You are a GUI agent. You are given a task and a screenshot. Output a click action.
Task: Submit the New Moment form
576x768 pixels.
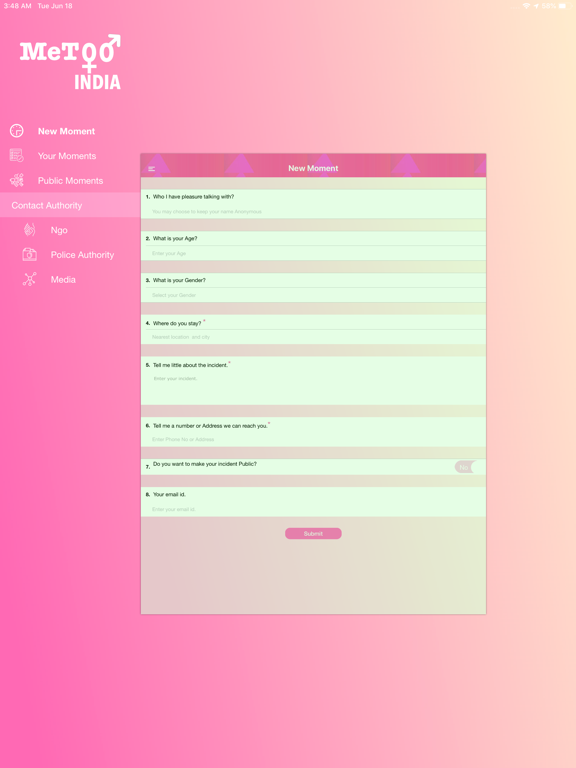[x=313, y=533]
